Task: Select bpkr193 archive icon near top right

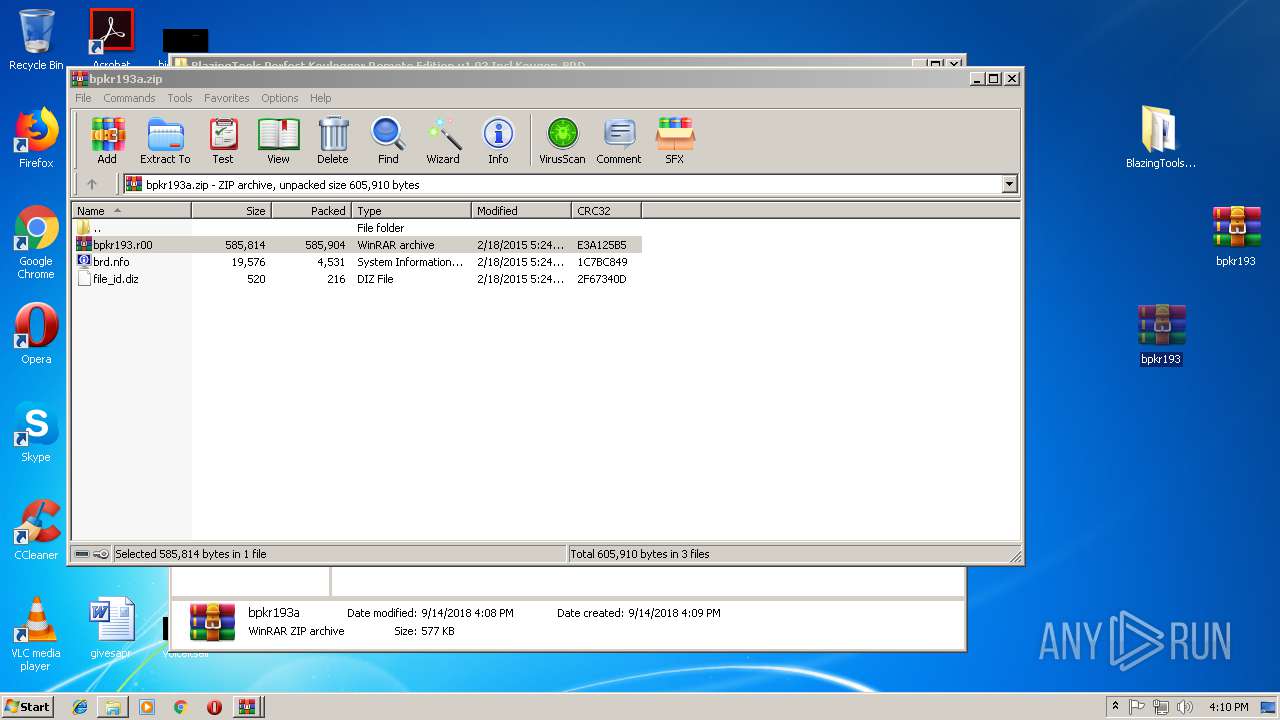Action: click(x=1236, y=236)
